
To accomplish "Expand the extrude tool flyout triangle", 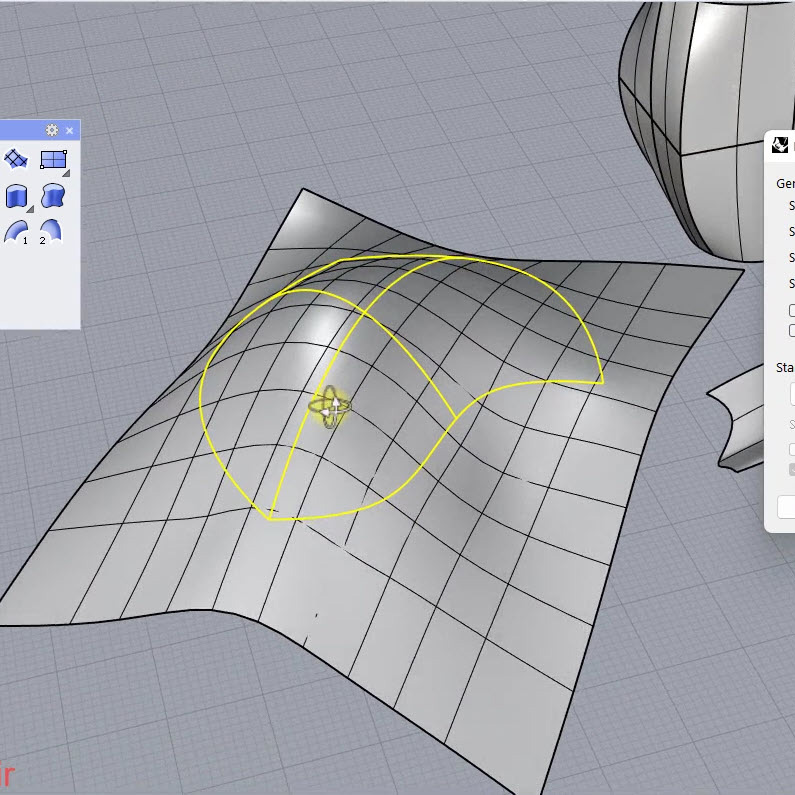I will click(x=30, y=208).
